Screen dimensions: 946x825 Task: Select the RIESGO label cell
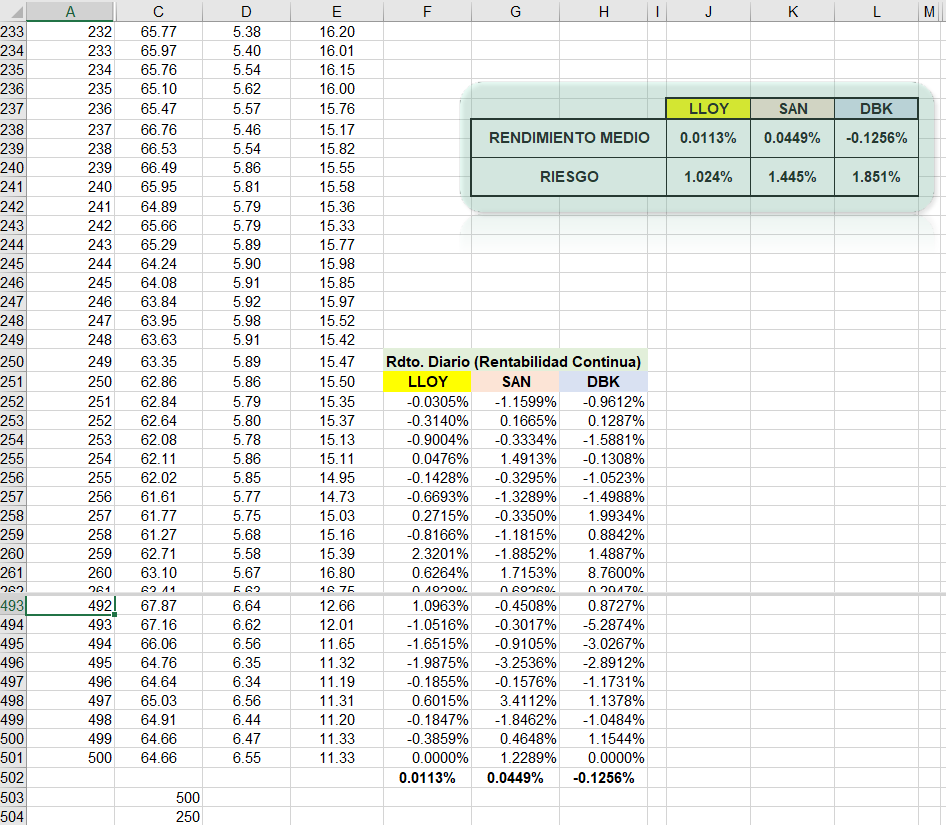tap(568, 177)
